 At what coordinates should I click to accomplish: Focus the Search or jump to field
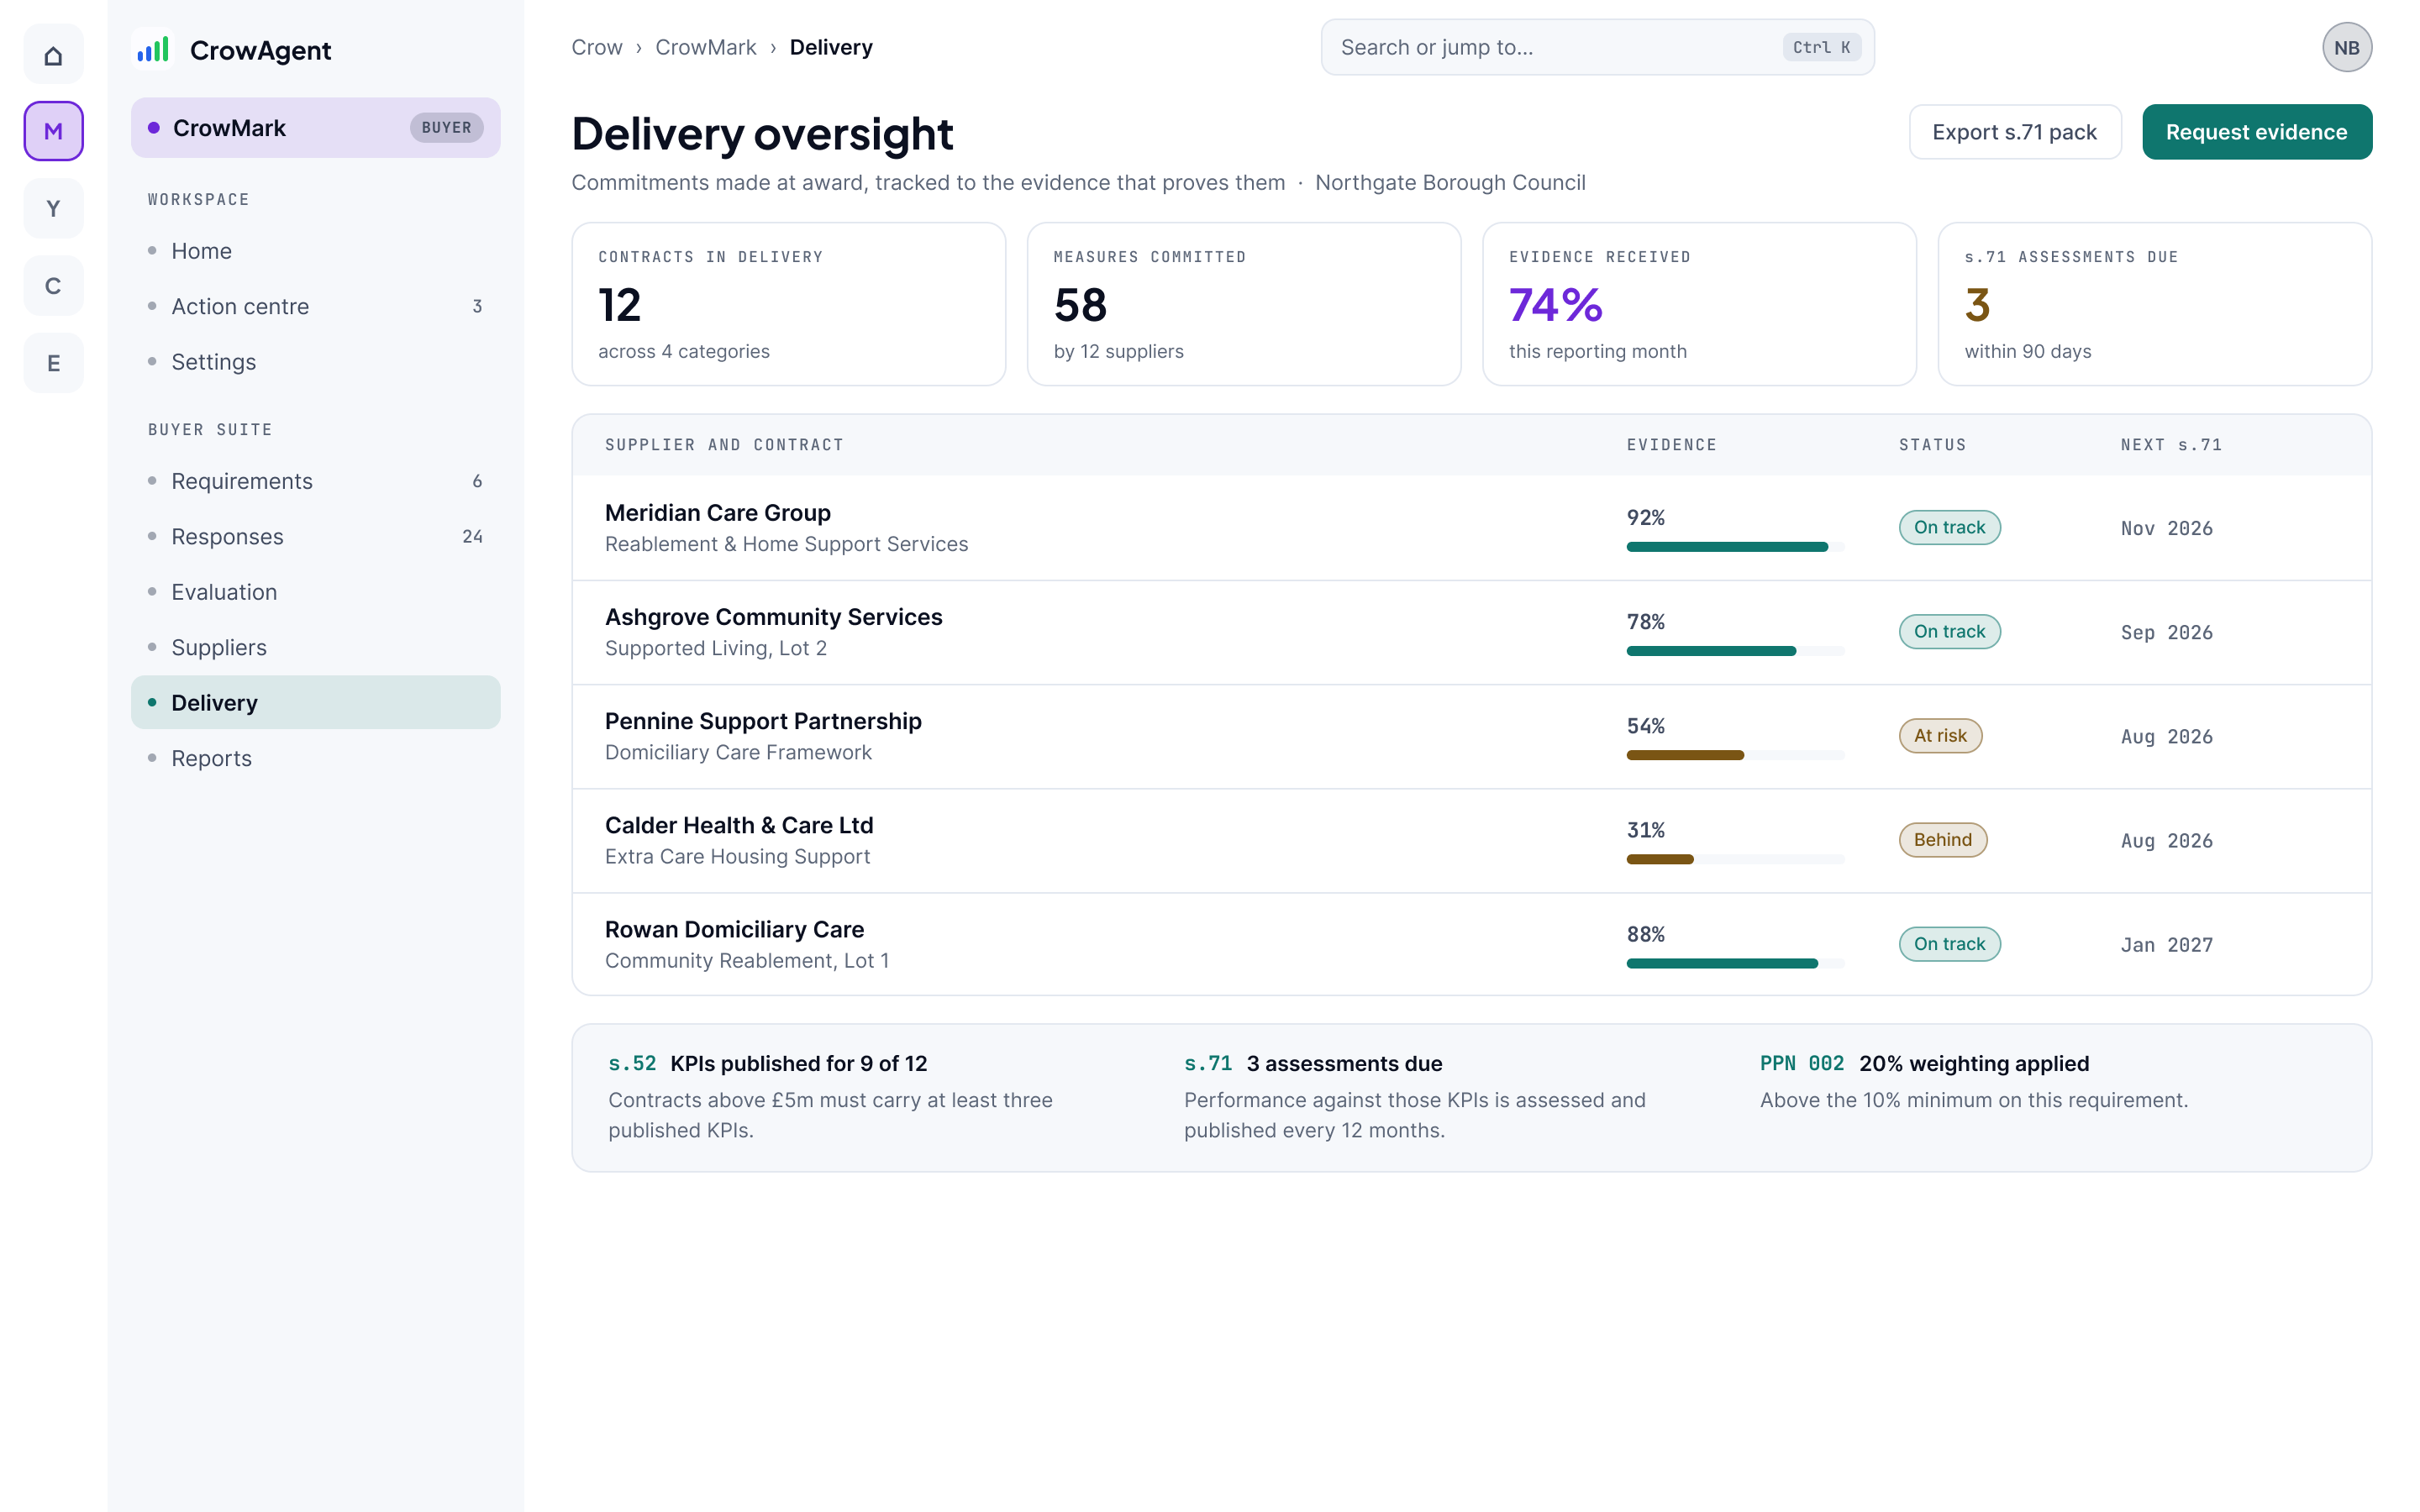coord(1597,47)
